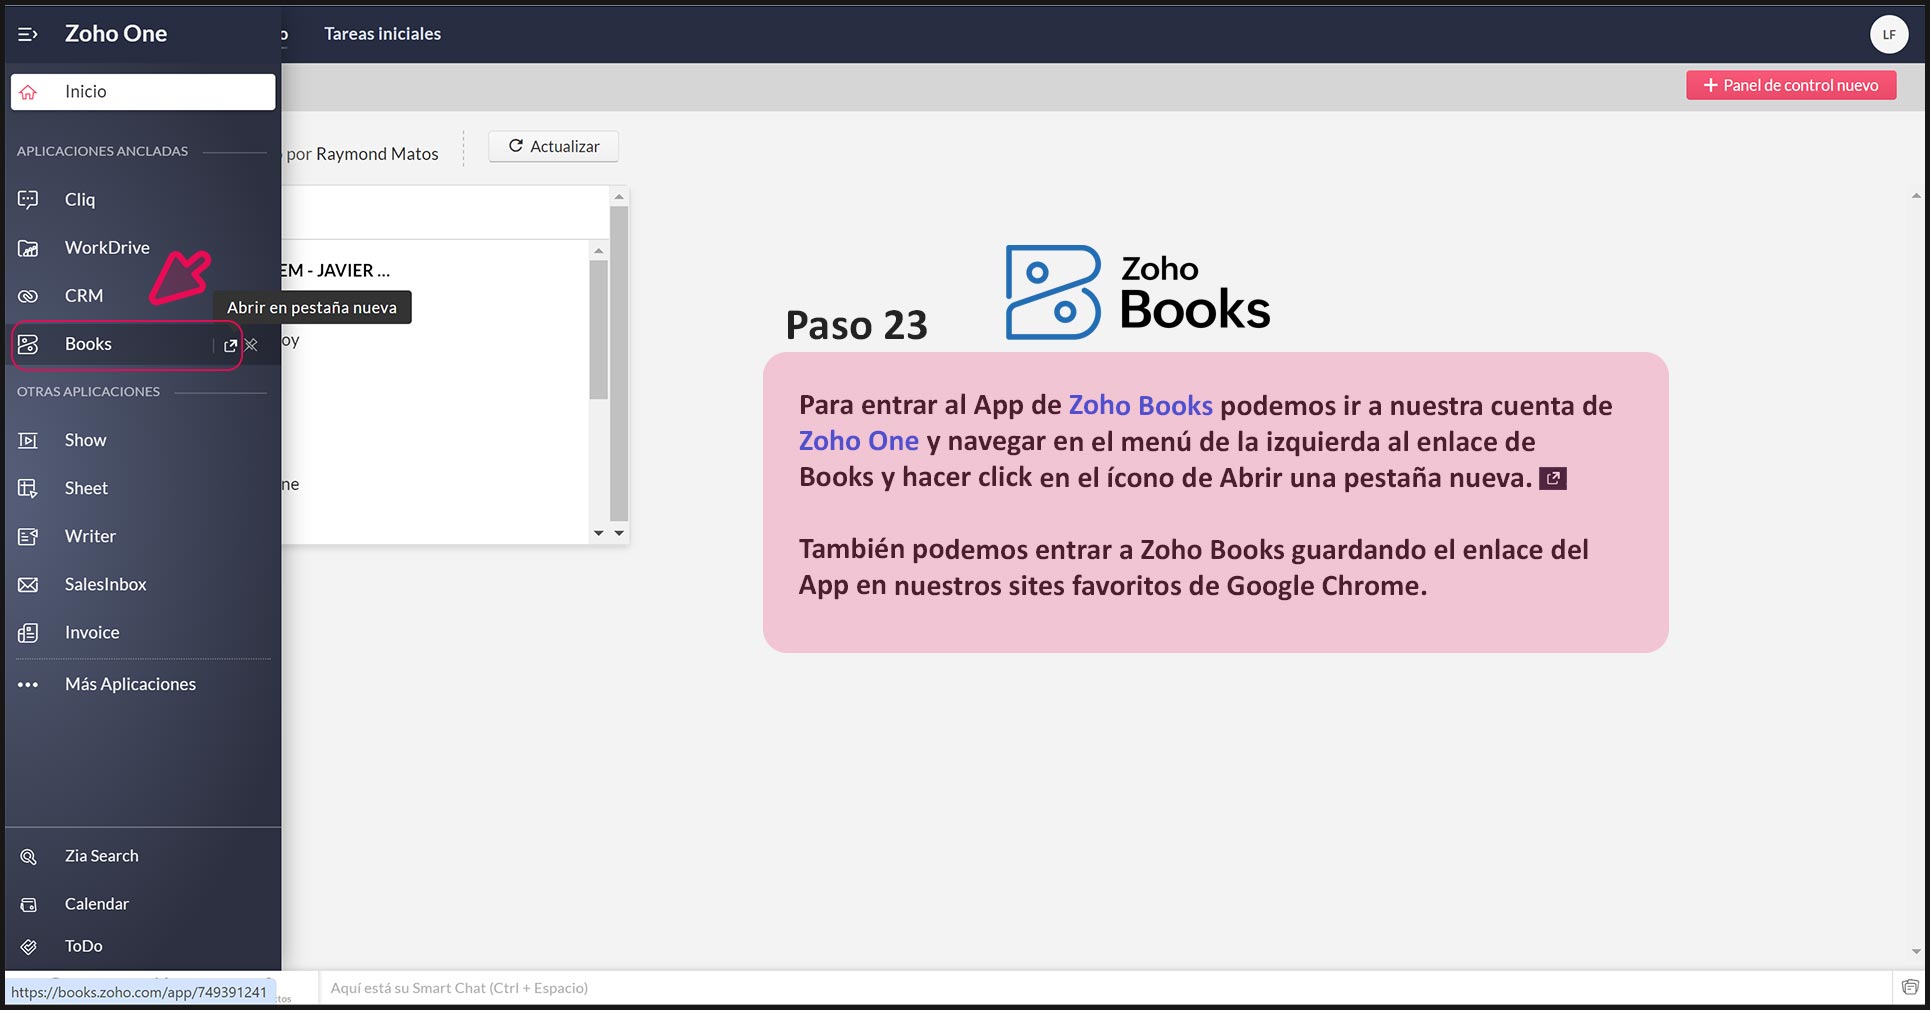Select the Inicio menu item

pyautogui.click(x=143, y=92)
